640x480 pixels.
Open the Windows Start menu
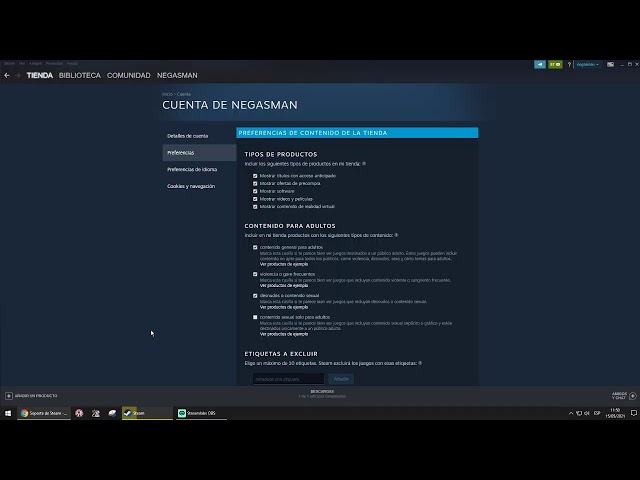[x=8, y=413]
